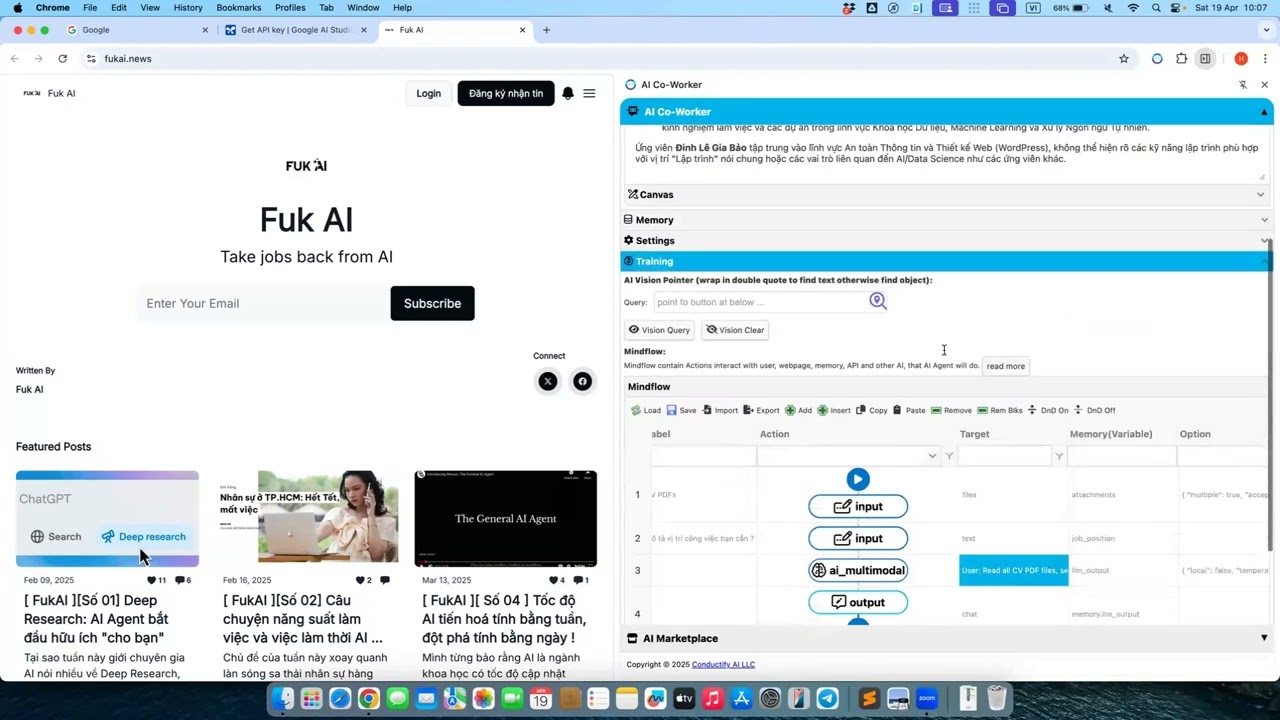The height and width of the screenshot is (720, 1280).
Task: Bookmark this page with the star icon
Action: pos(1124,59)
